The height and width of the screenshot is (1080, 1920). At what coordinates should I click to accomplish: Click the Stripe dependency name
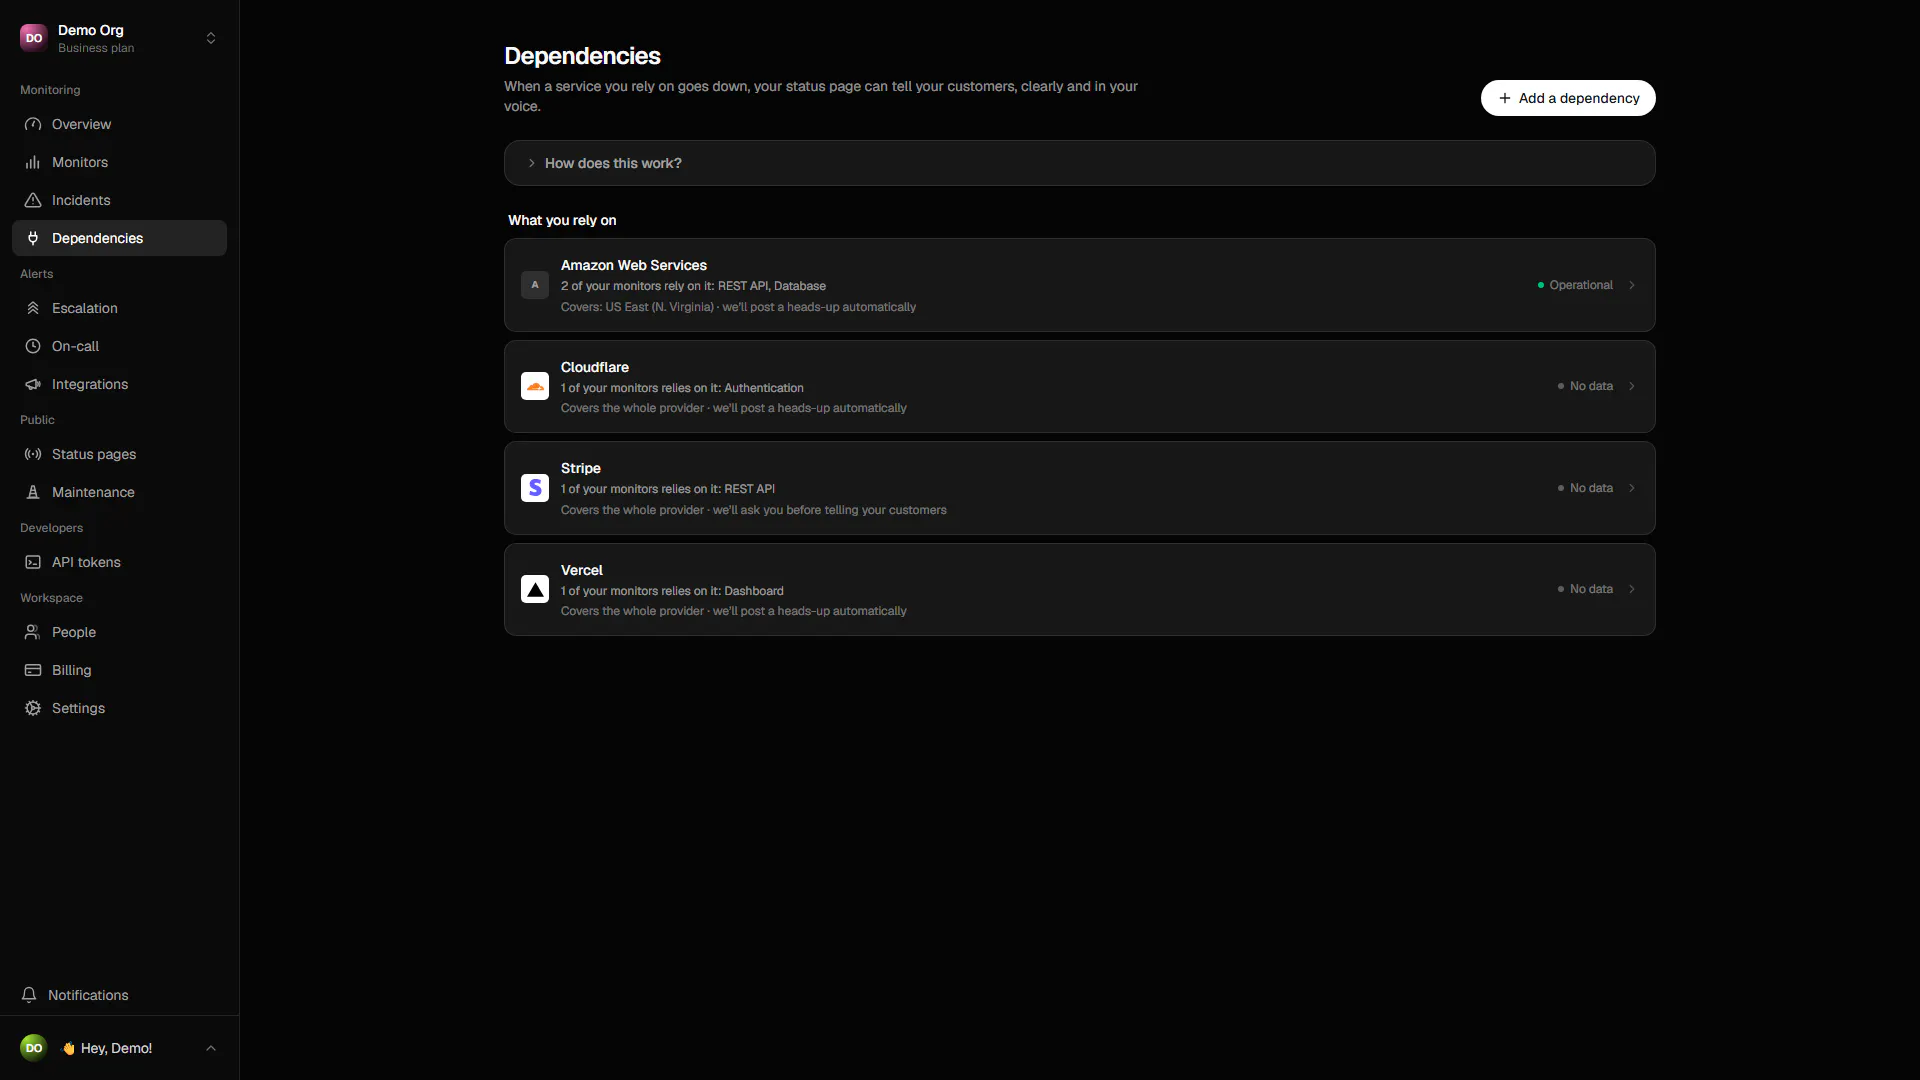coord(581,468)
